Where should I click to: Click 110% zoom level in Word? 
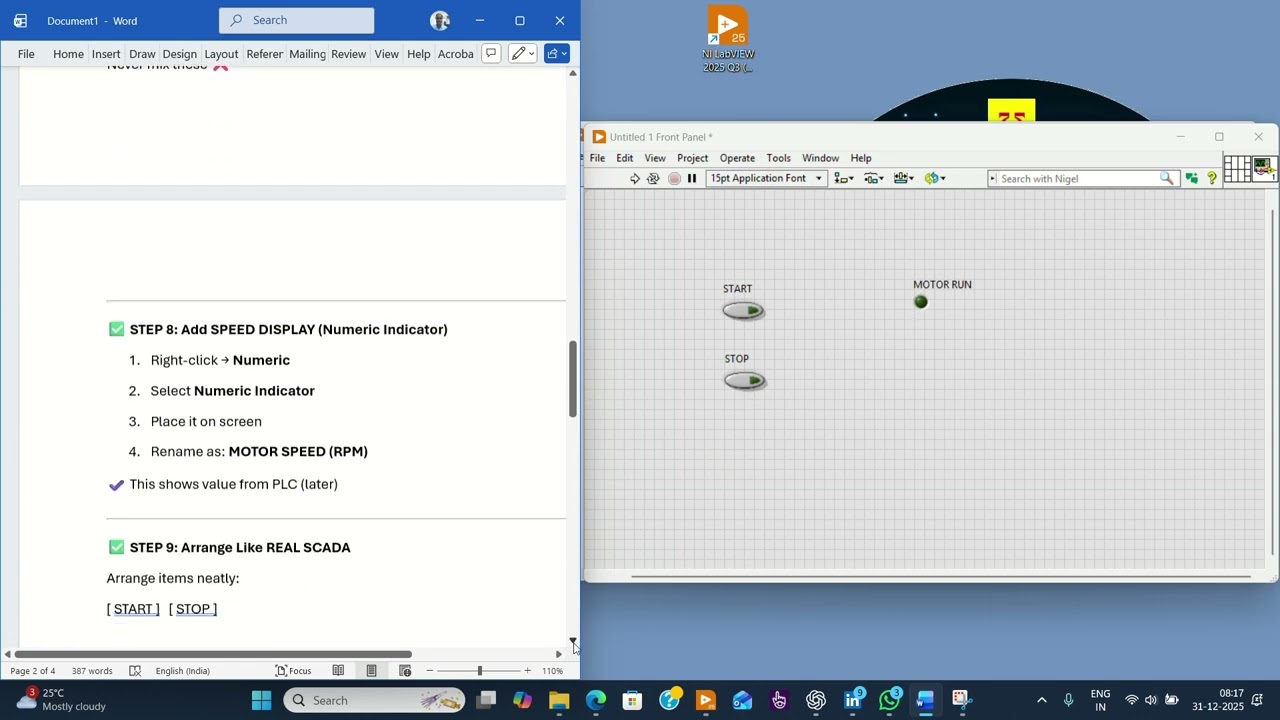click(x=553, y=671)
